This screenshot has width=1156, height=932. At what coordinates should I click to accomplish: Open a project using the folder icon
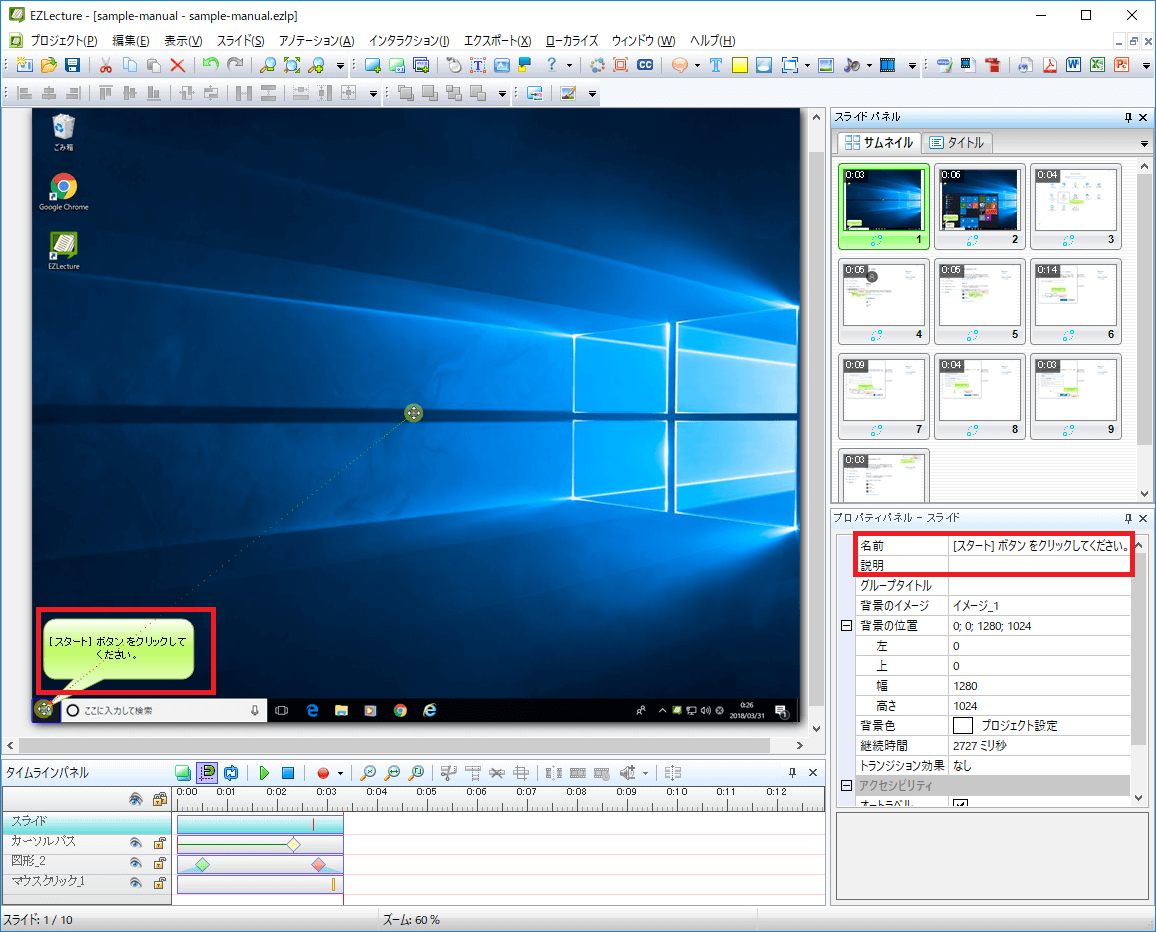(x=49, y=65)
